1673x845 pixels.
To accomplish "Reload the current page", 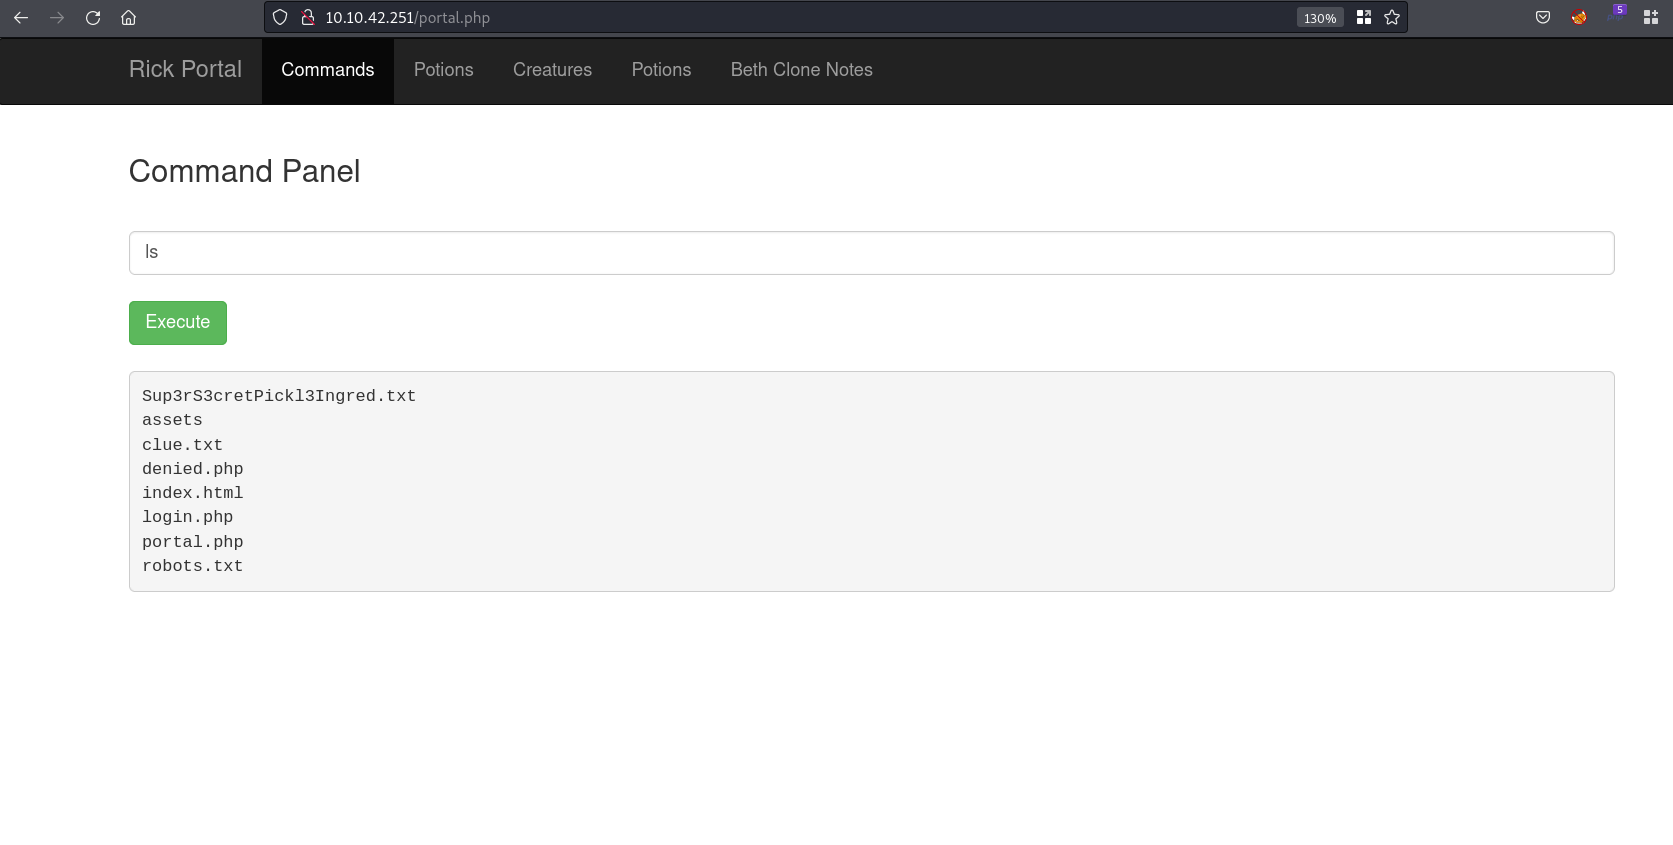I will point(93,18).
